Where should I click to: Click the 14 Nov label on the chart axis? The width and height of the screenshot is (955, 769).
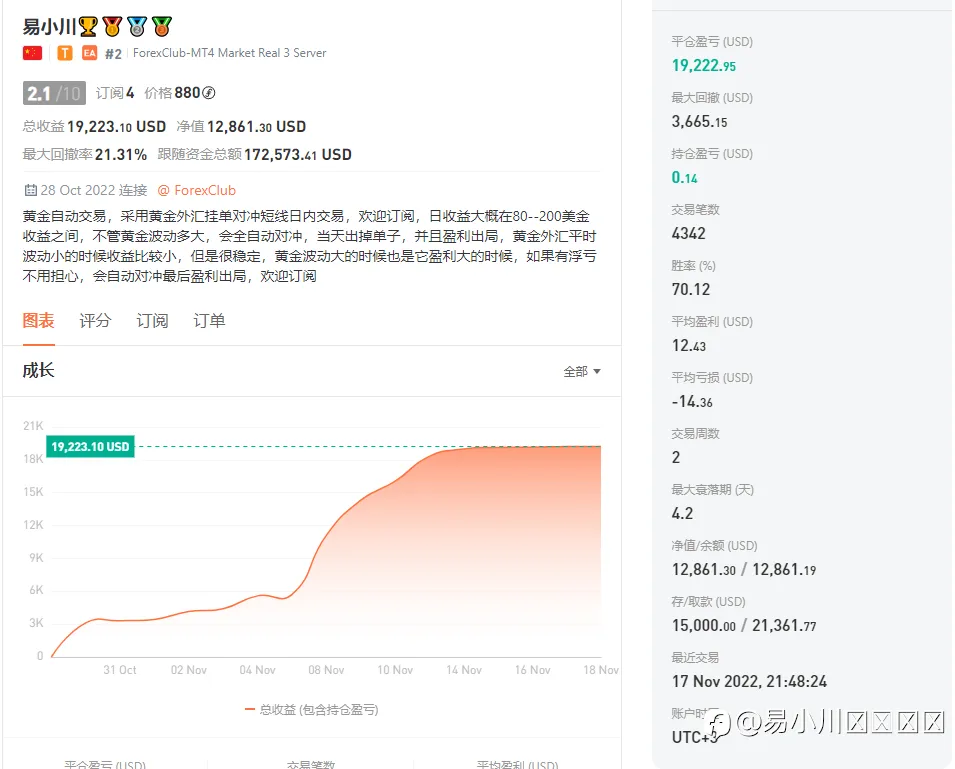[463, 670]
